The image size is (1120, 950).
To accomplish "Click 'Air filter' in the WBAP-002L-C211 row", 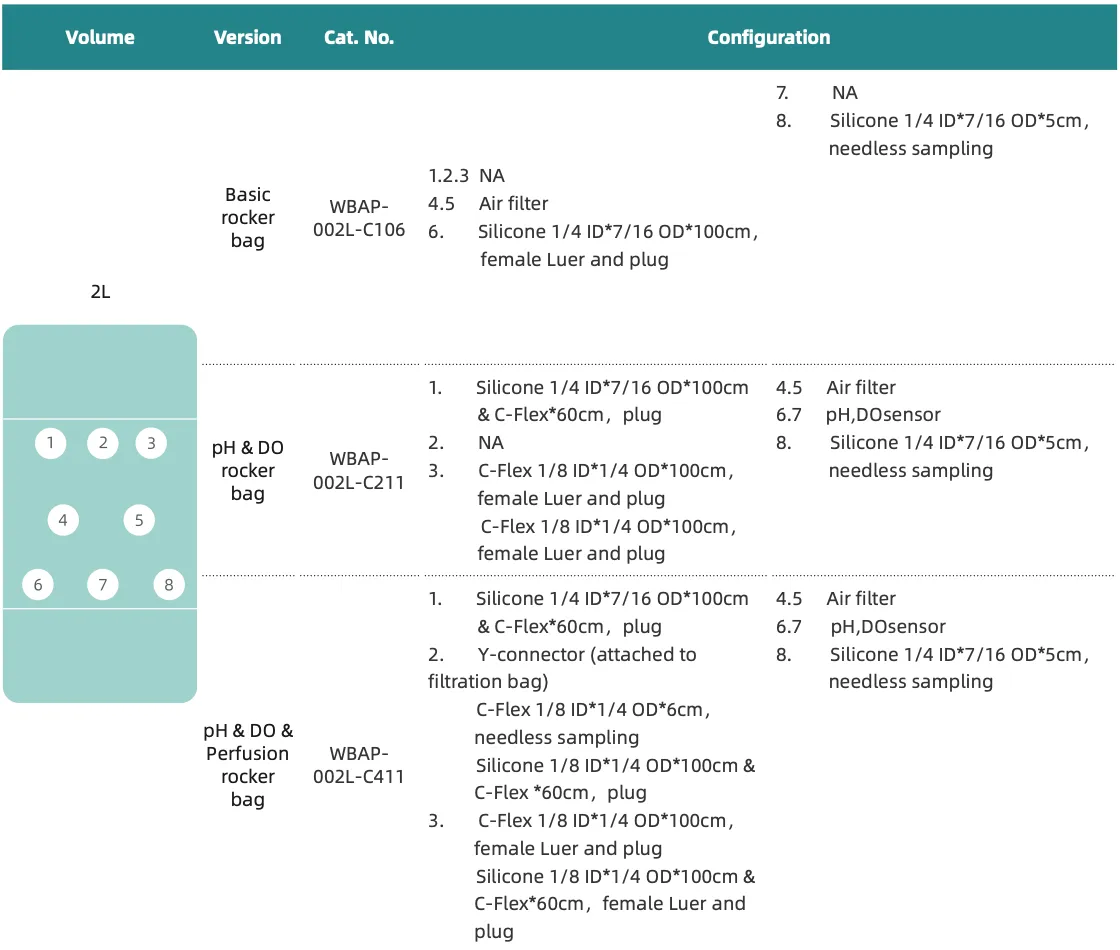I will click(861, 387).
